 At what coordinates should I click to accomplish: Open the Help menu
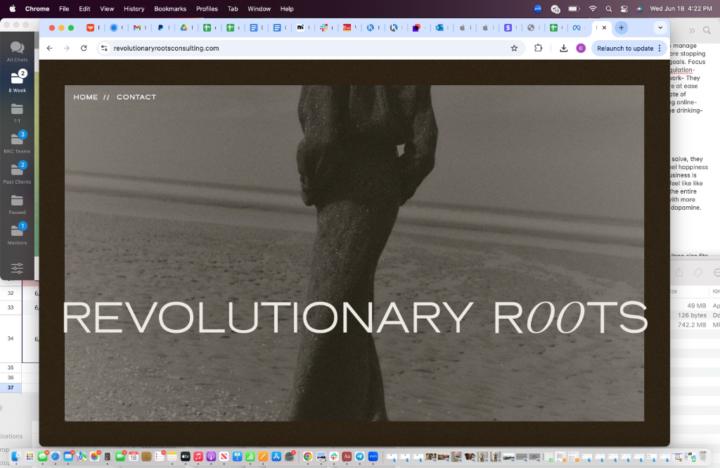pyautogui.click(x=287, y=9)
